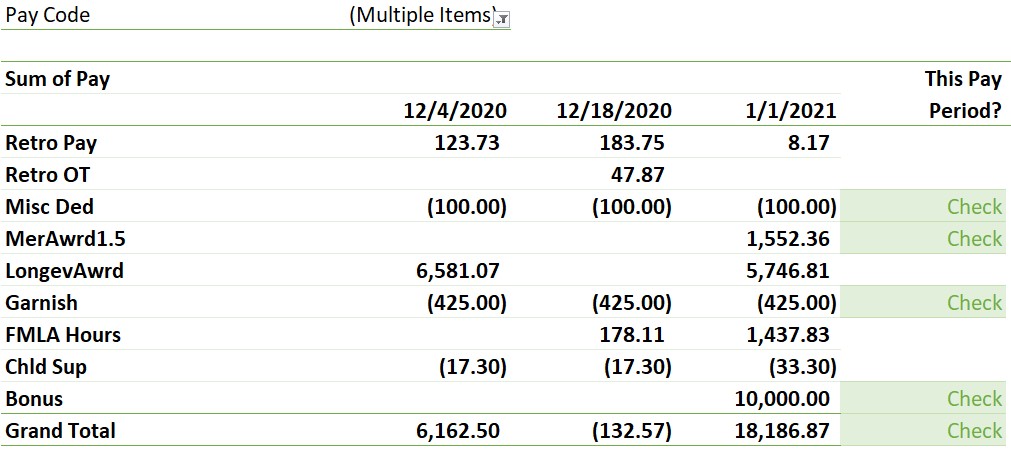Click the Bonus 10,000.00 value cell
This screenshot has width=1011, height=450.
(782, 399)
